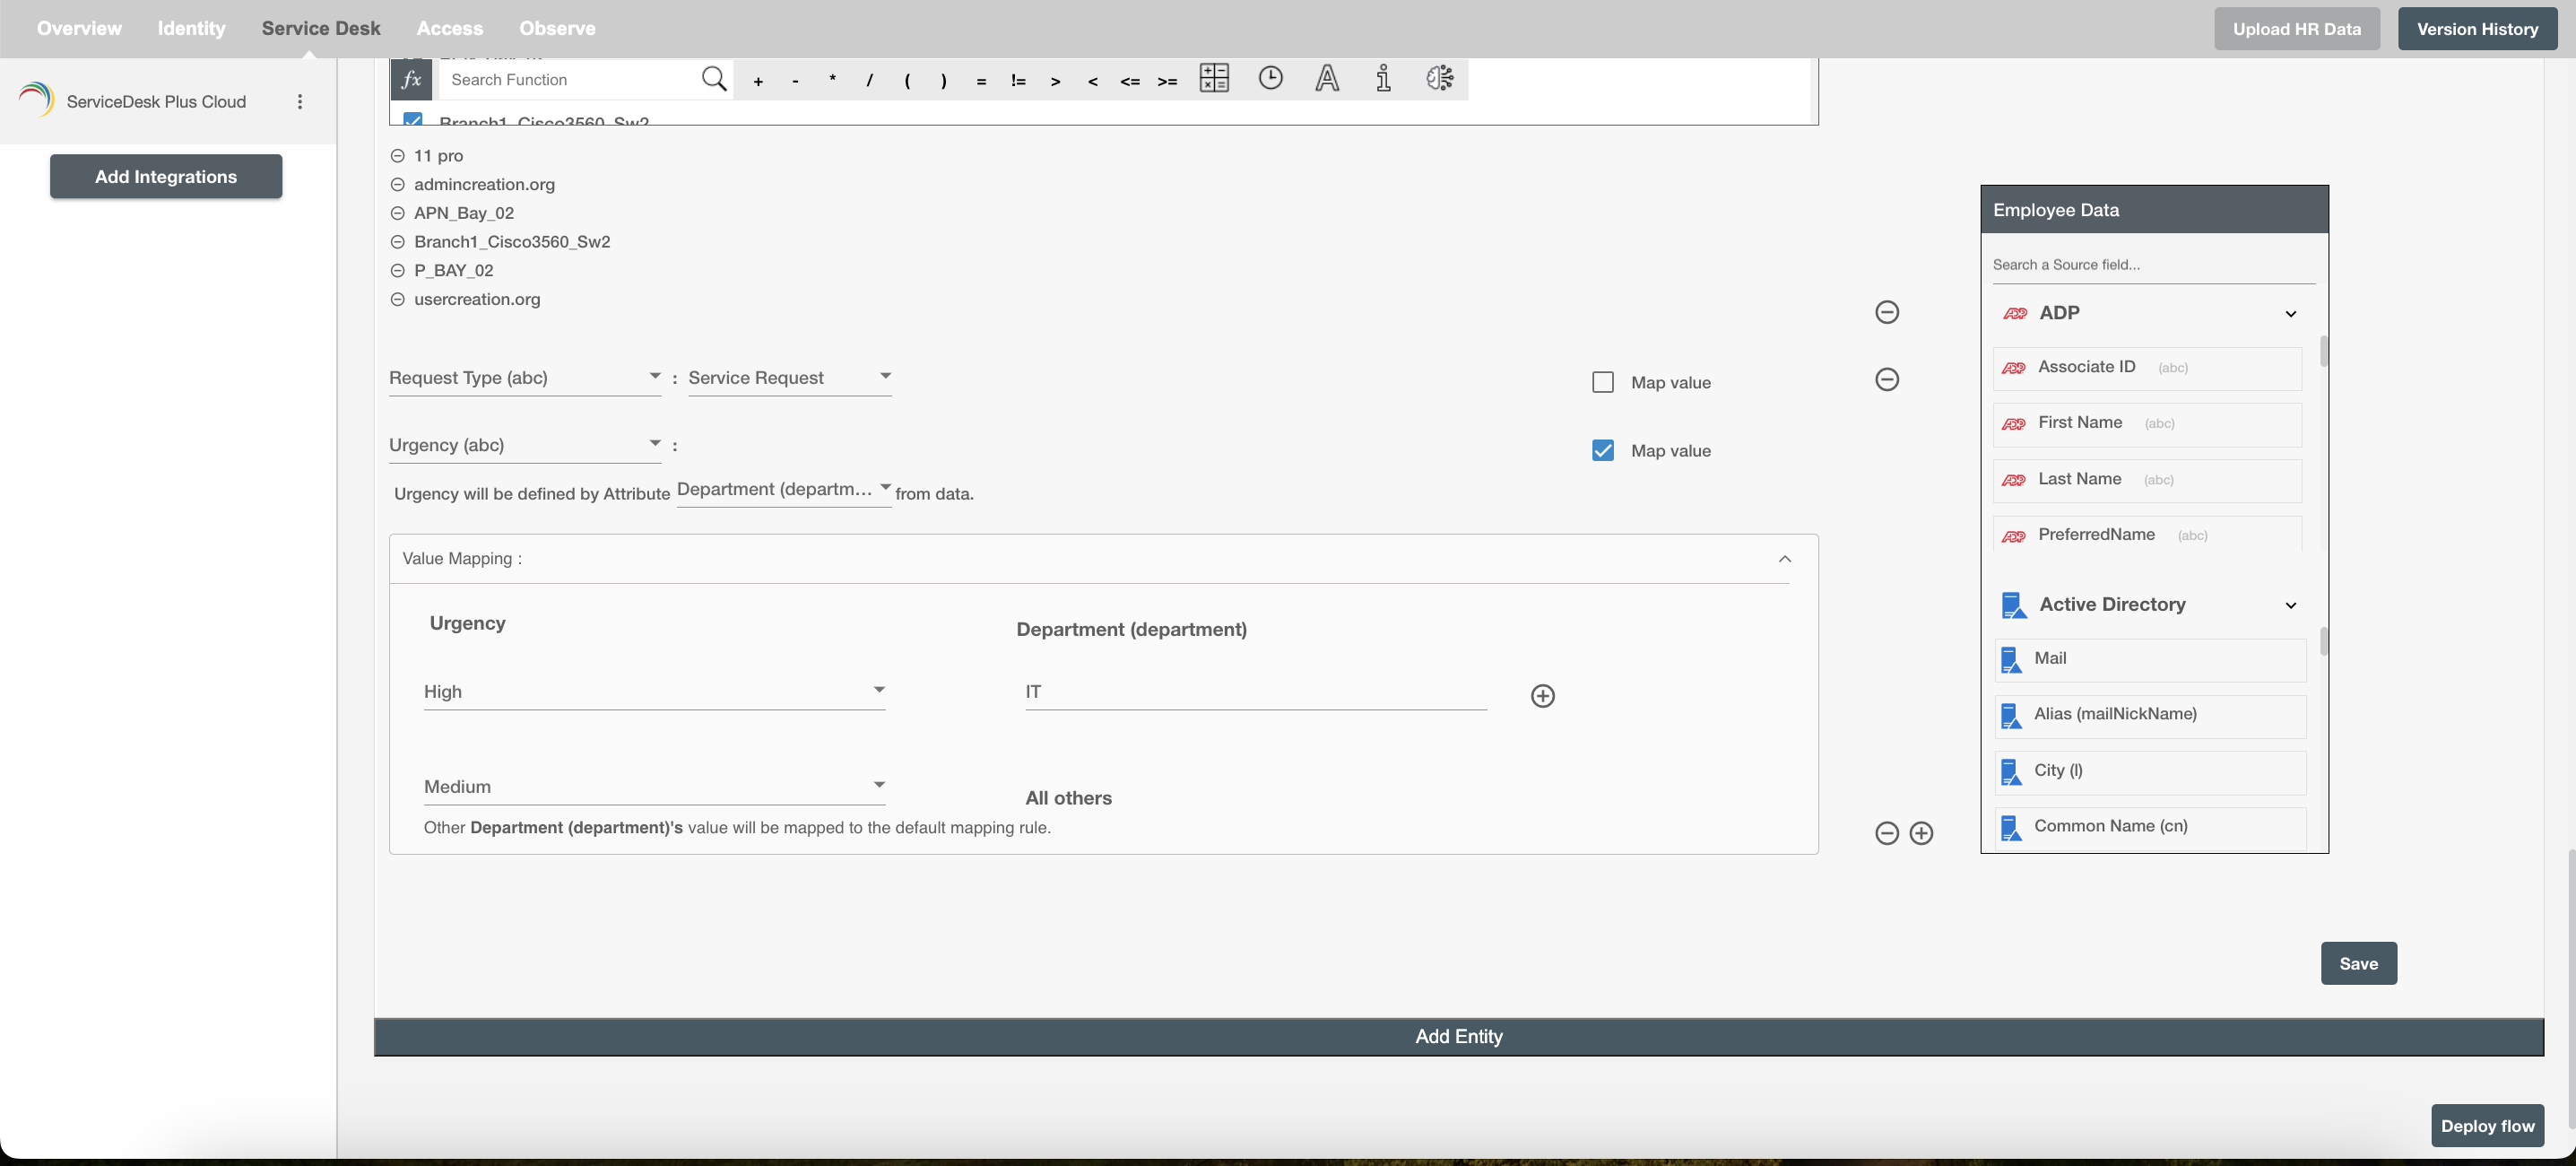Click the Overview navigation tab
This screenshot has height=1166, width=2576.
tap(75, 28)
